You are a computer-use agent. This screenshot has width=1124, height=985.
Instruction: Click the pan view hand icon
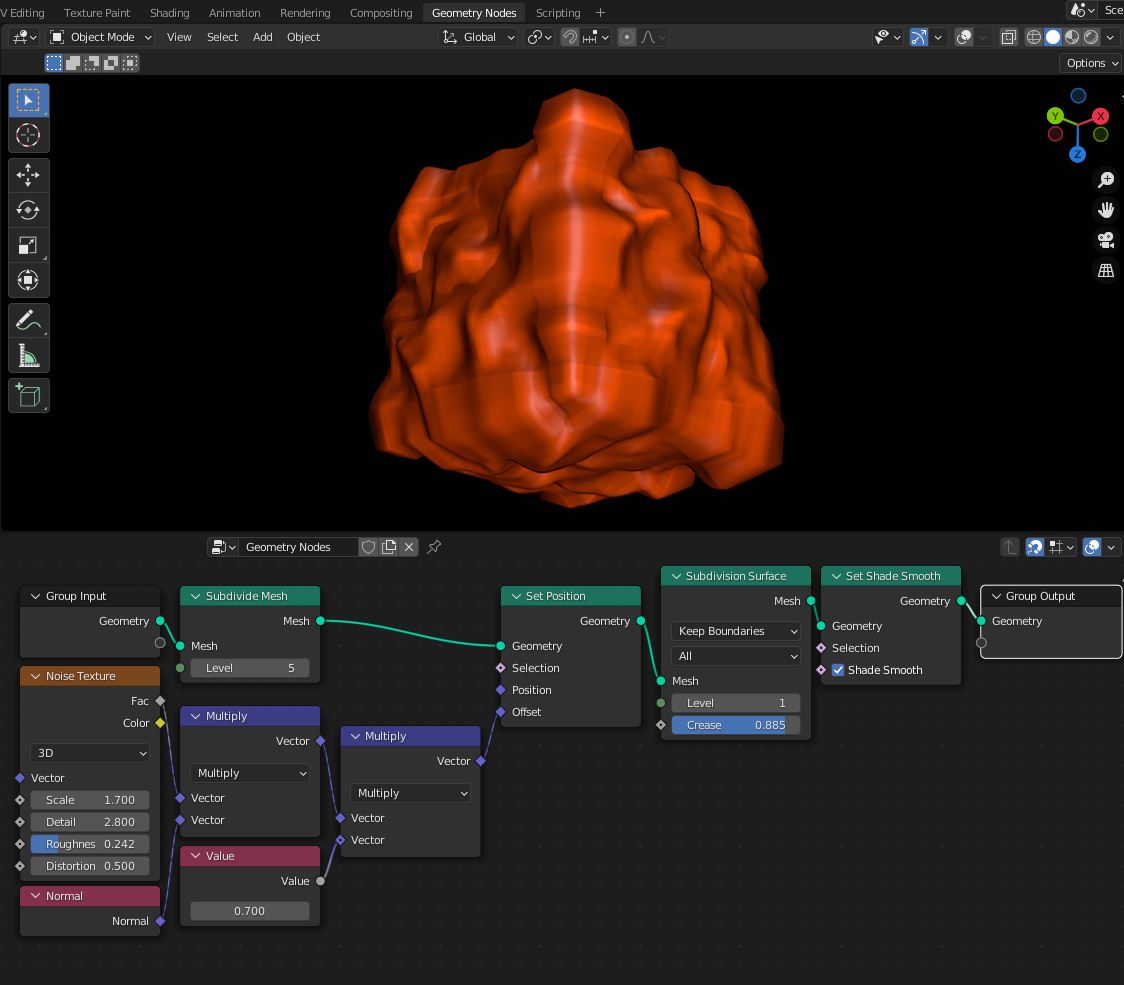tap(1106, 210)
